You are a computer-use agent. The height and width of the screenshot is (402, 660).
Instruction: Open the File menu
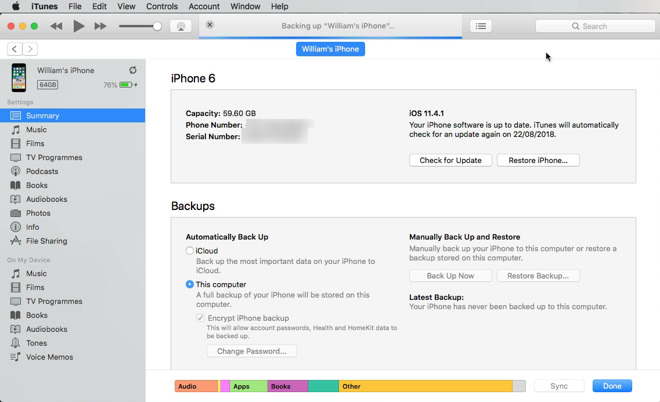coord(75,6)
